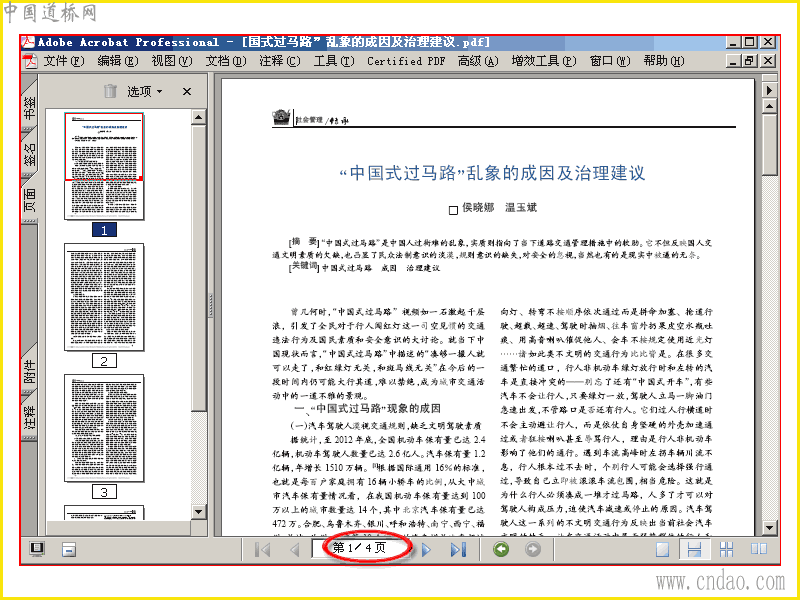Jump to last page arrow
The width and height of the screenshot is (800, 600).
pos(458,549)
